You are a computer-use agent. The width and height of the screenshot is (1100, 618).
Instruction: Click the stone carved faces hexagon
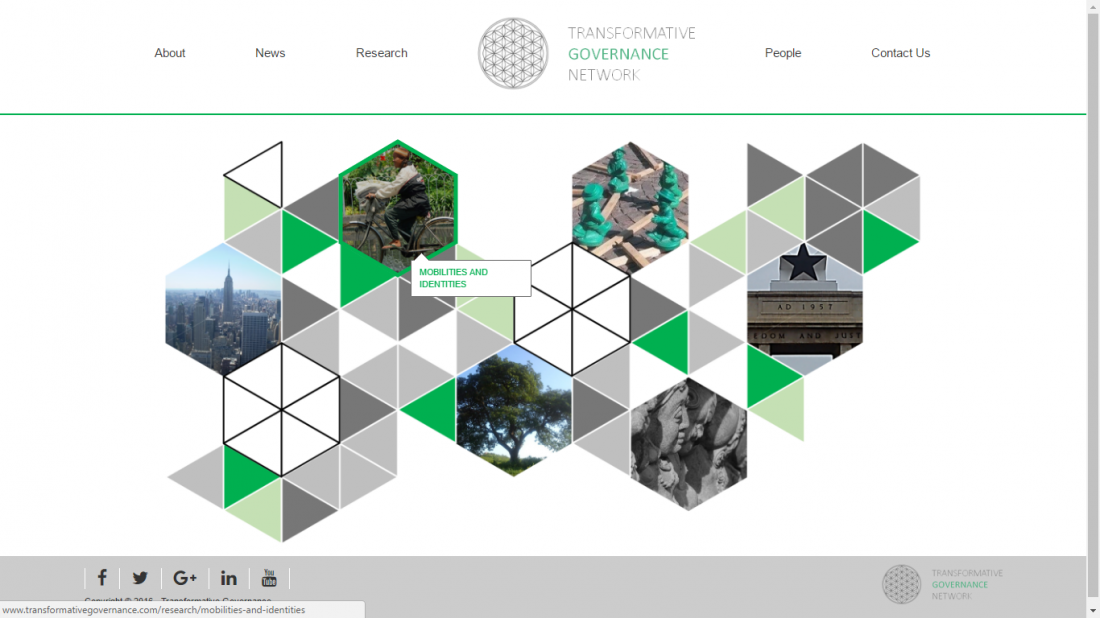click(688, 443)
